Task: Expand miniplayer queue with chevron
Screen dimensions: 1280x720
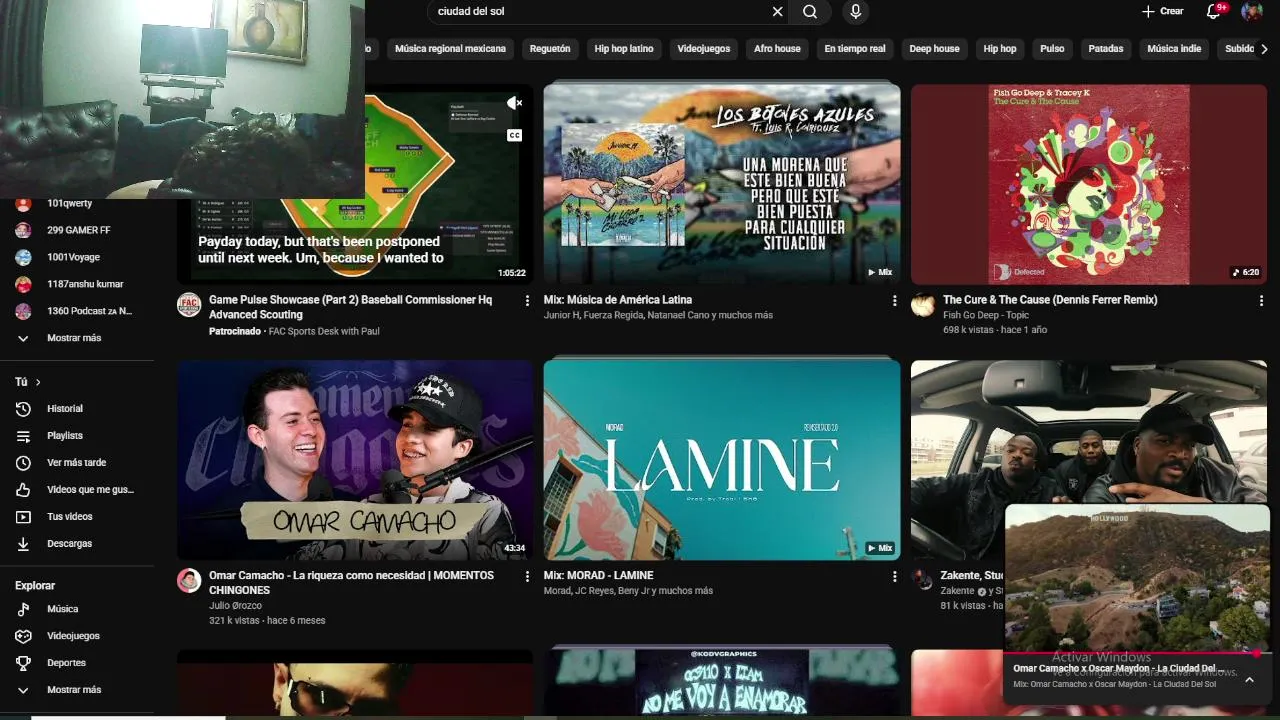Action: tap(1249, 679)
